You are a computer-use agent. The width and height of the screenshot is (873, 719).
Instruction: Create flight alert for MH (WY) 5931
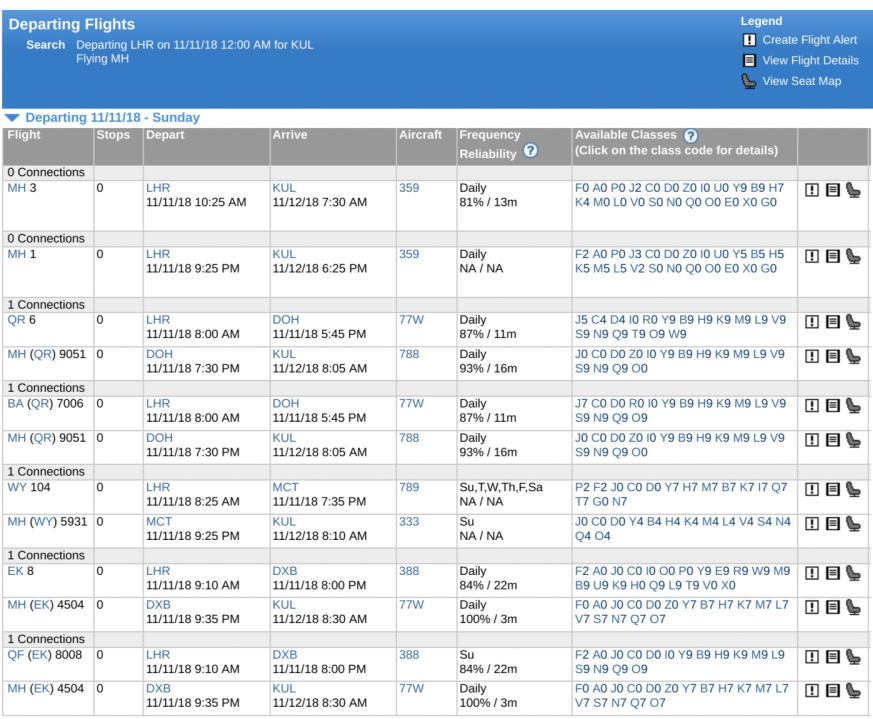tap(812, 524)
